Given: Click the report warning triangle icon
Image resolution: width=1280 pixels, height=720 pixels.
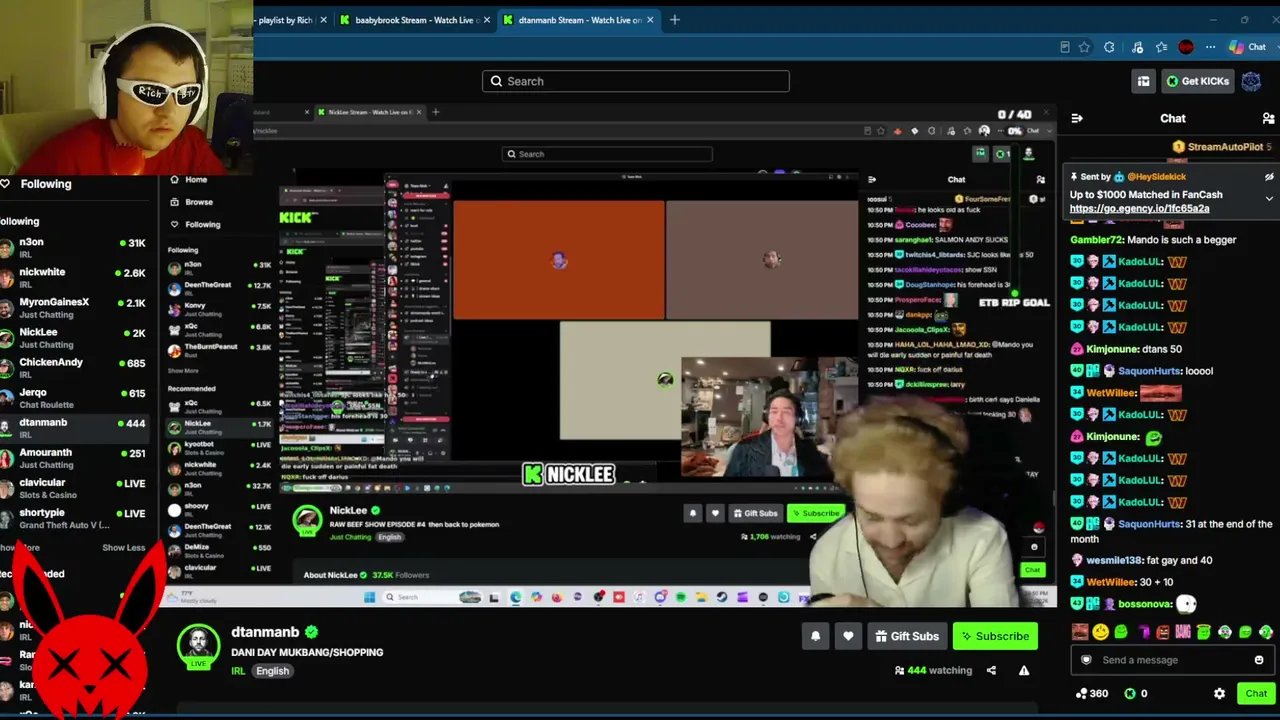Looking at the screenshot, I should [x=1024, y=670].
